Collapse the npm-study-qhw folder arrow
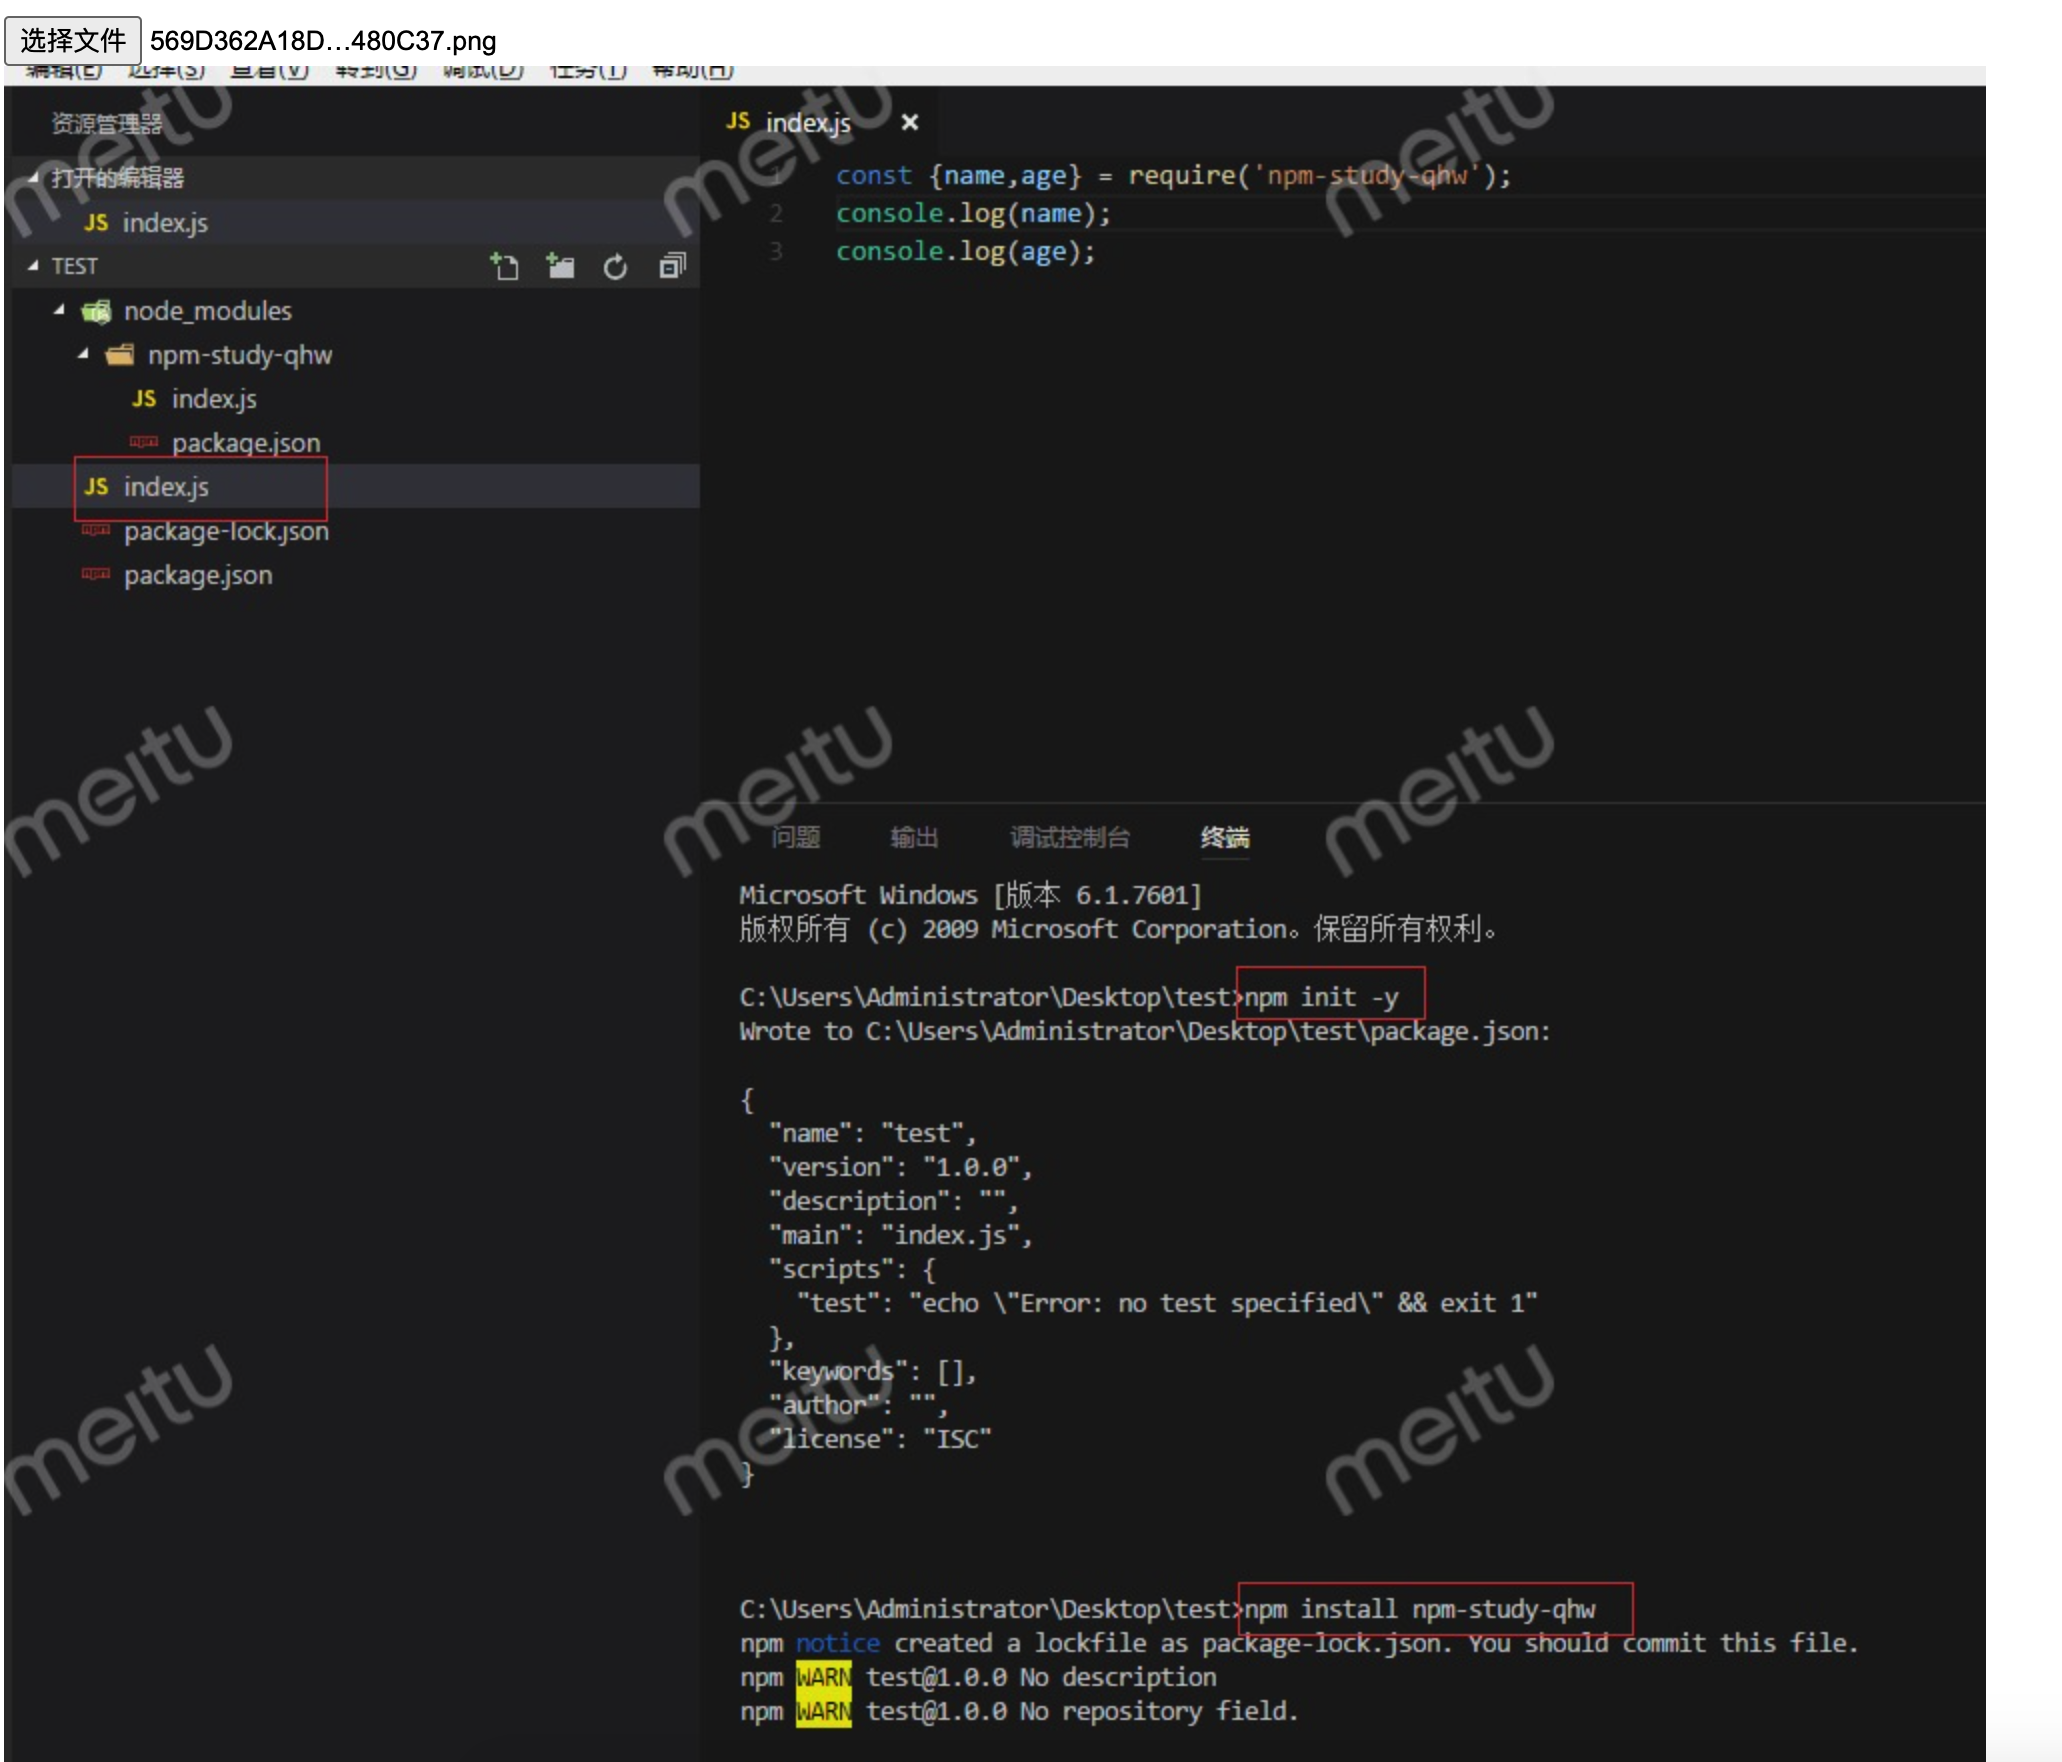Viewport: 2062px width, 1762px height. coord(83,355)
